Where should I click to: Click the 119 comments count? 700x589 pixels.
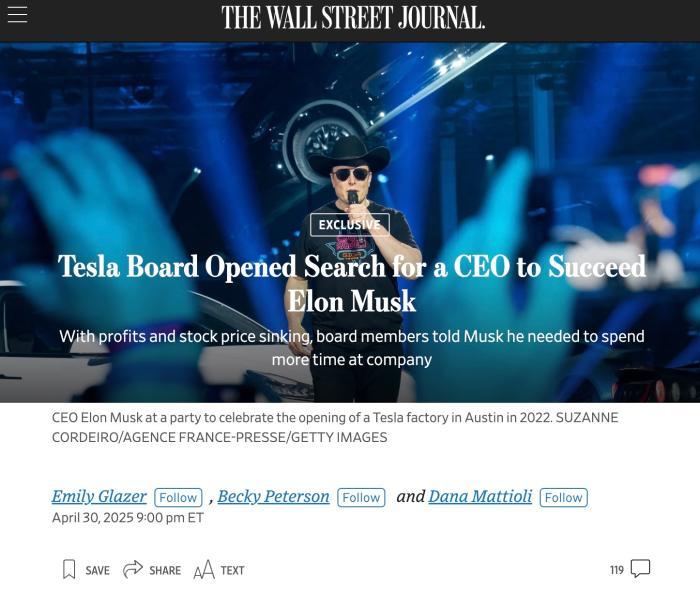[x=617, y=570]
